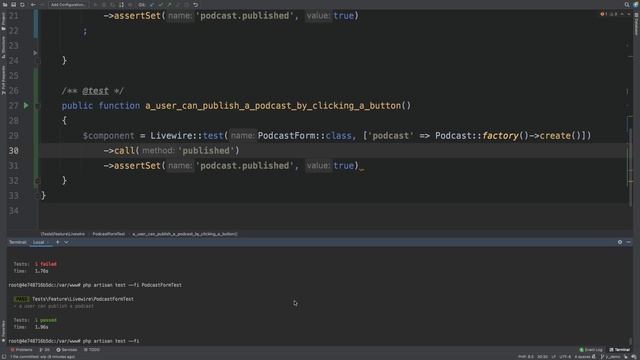Click the caret position 30:30 in status bar

coord(542,357)
